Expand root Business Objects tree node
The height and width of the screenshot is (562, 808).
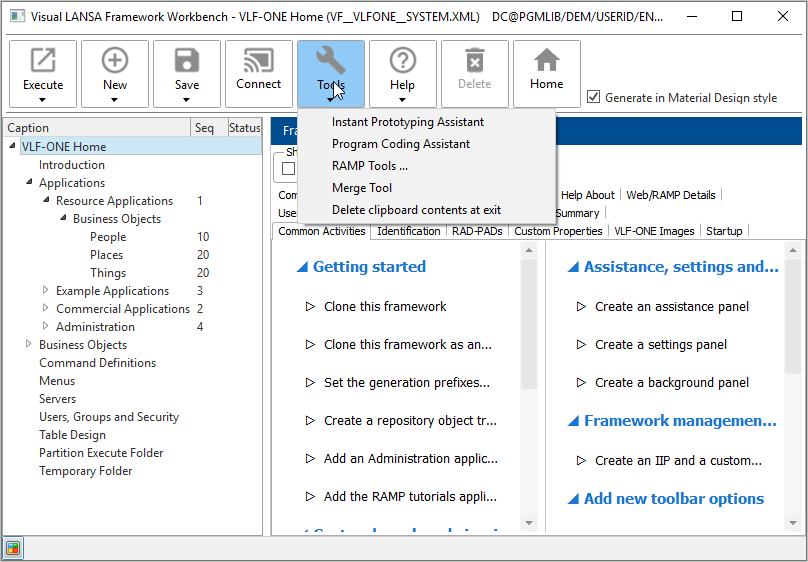point(29,344)
